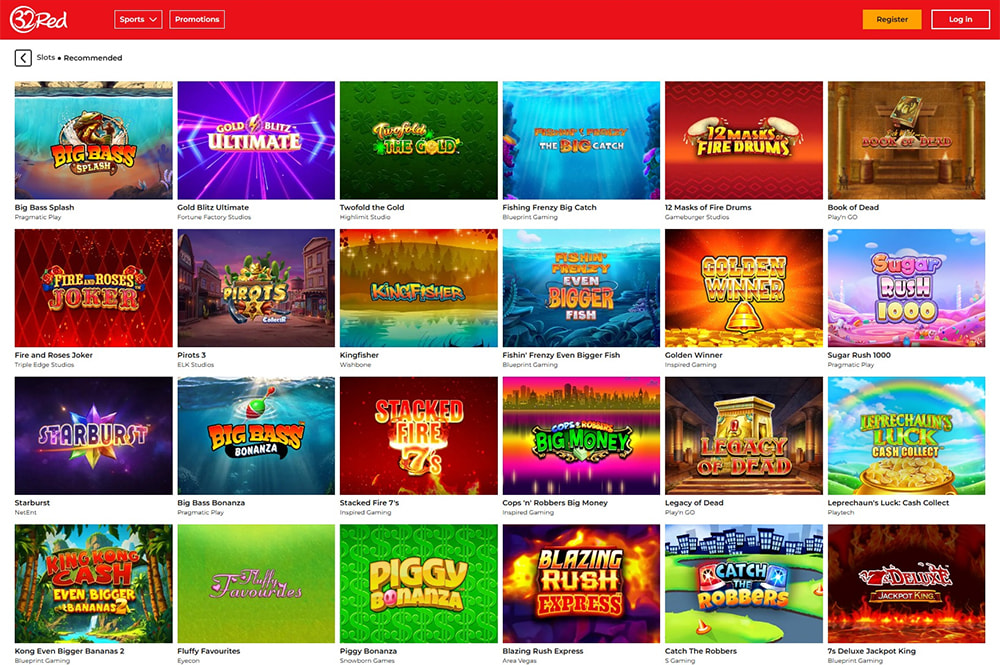Click the Register button
1000x665 pixels.
[892, 19]
